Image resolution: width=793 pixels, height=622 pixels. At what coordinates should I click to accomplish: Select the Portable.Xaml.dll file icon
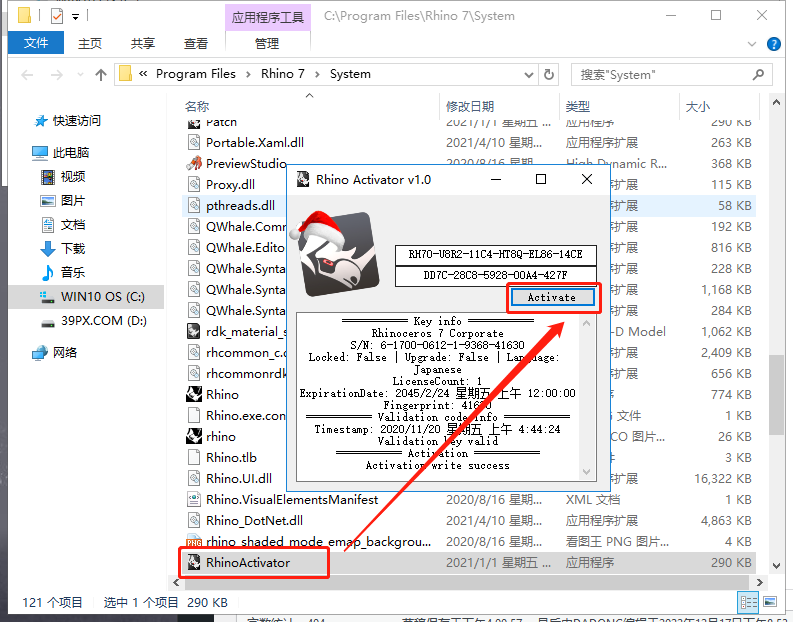(x=194, y=143)
